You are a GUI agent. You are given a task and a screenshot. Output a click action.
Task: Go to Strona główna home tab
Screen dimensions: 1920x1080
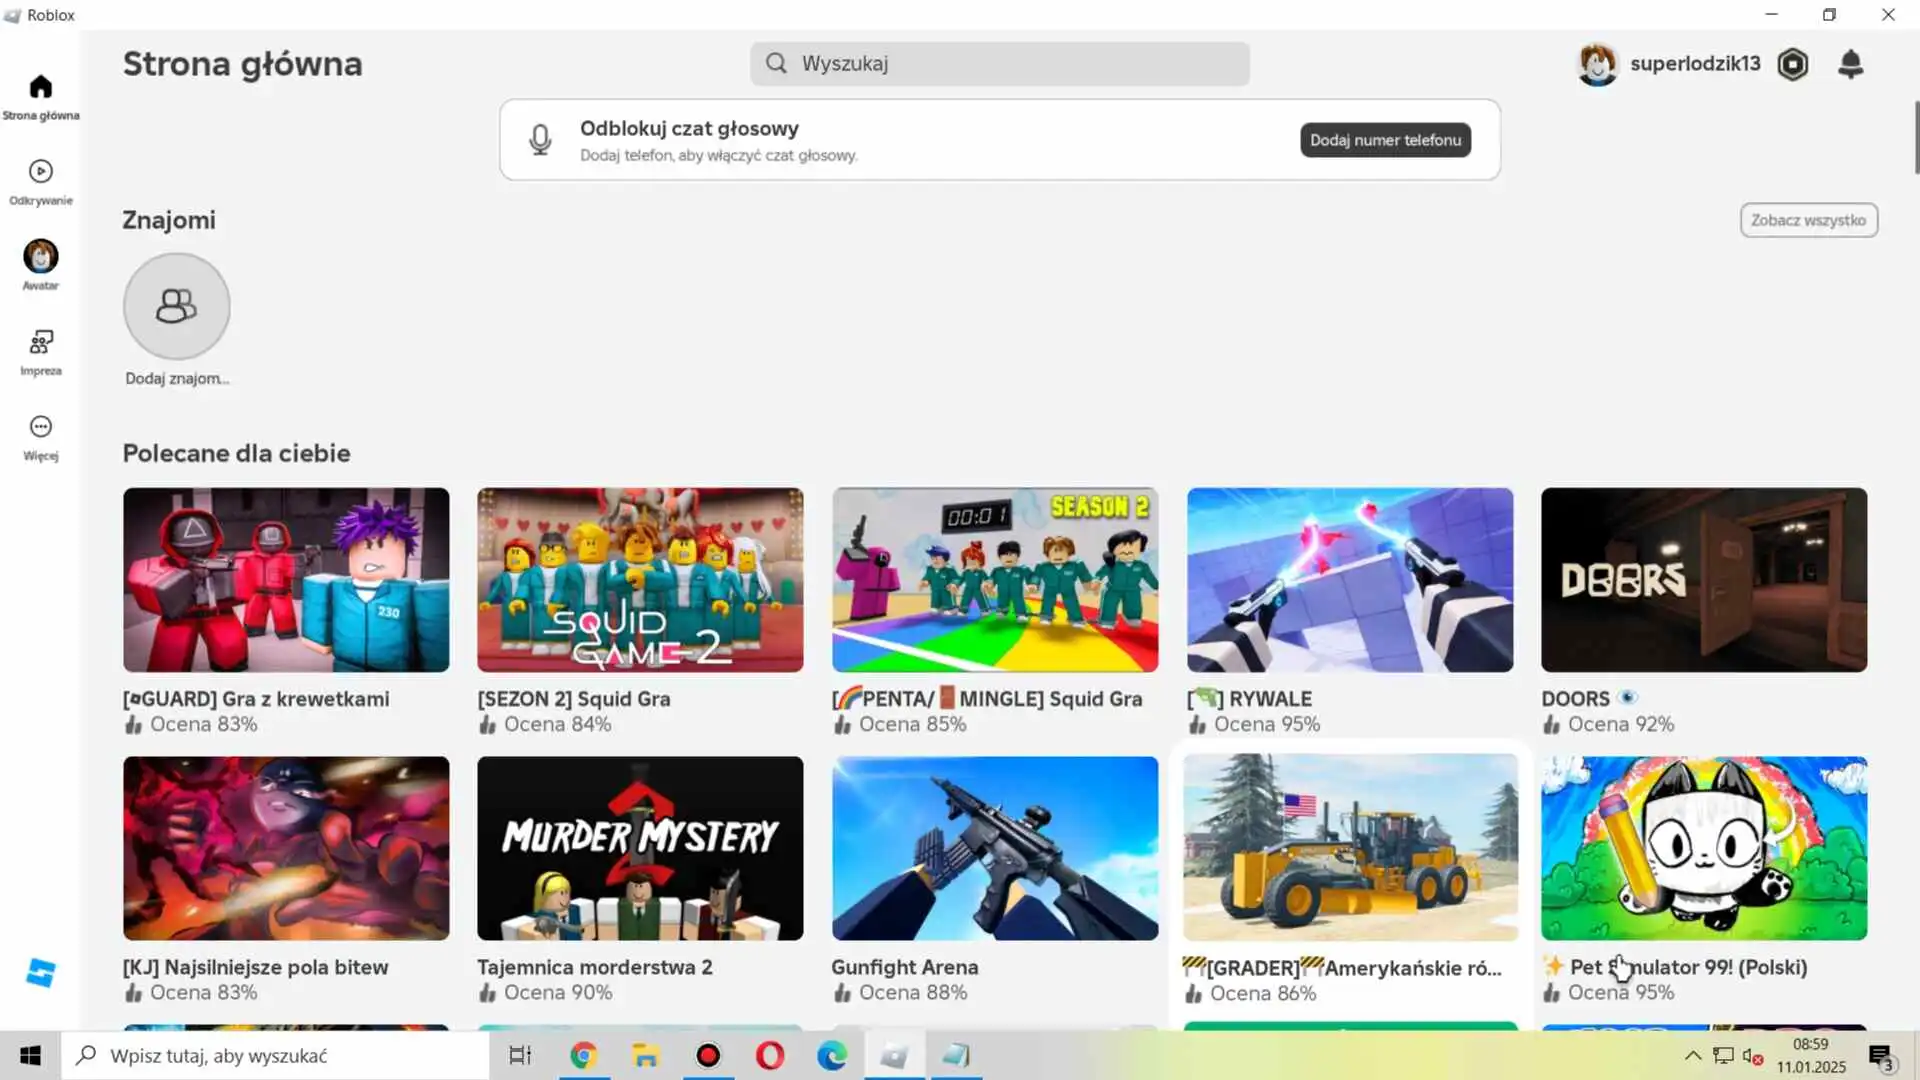tap(40, 87)
